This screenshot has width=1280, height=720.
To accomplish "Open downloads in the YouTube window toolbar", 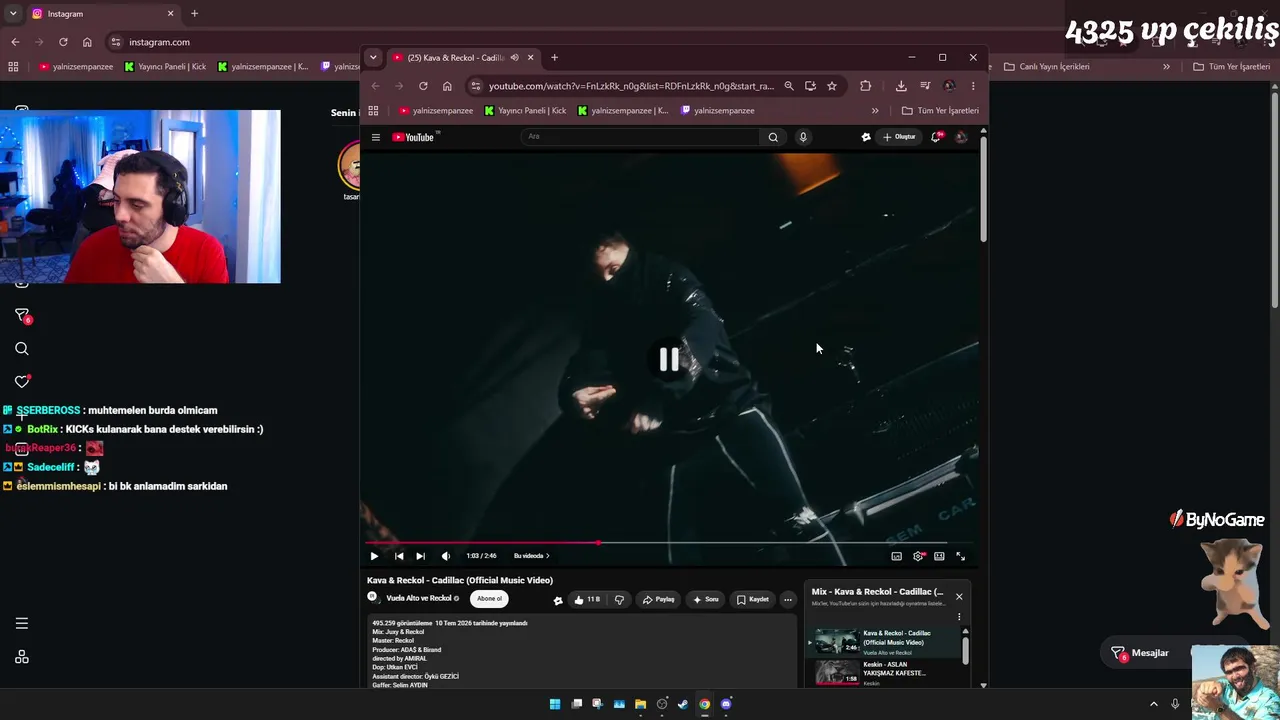I will (901, 86).
